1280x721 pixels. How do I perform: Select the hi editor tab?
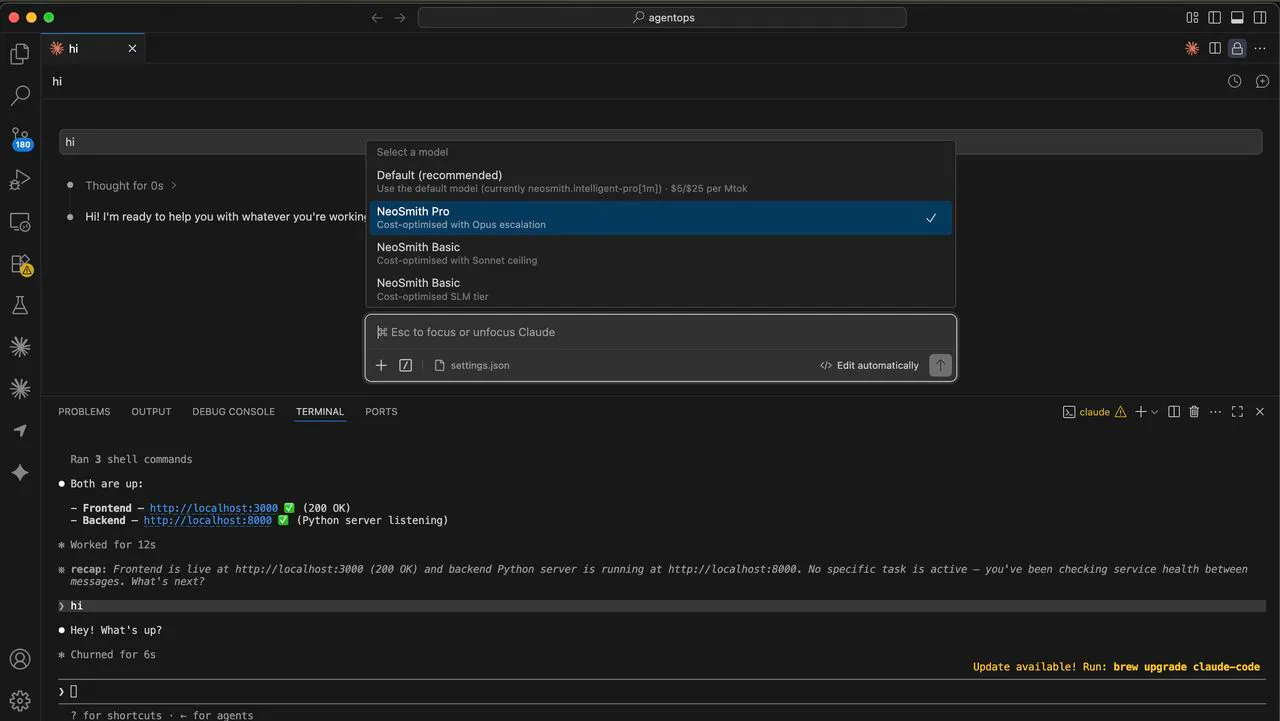(93, 48)
